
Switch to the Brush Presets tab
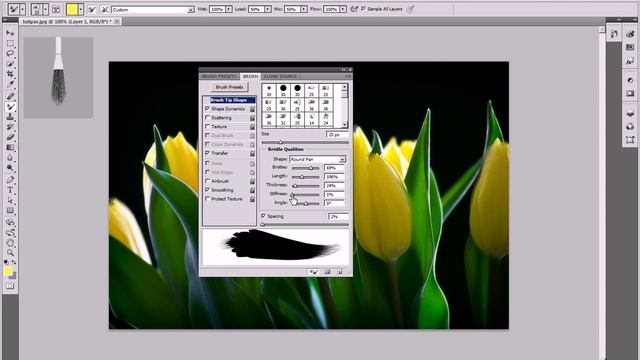(219, 76)
